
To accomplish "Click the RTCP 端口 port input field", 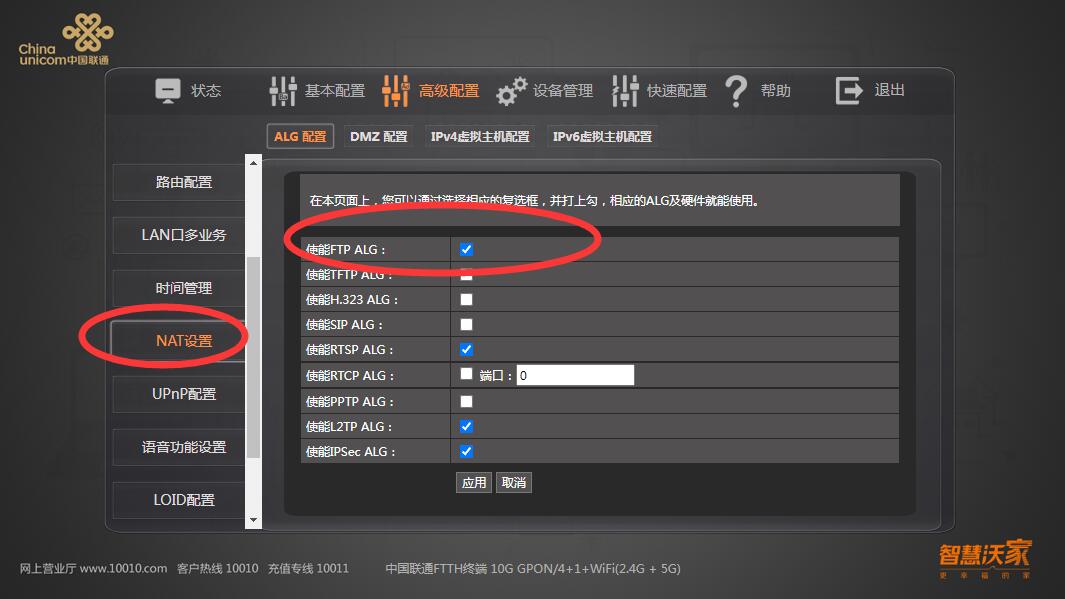I will [575, 375].
